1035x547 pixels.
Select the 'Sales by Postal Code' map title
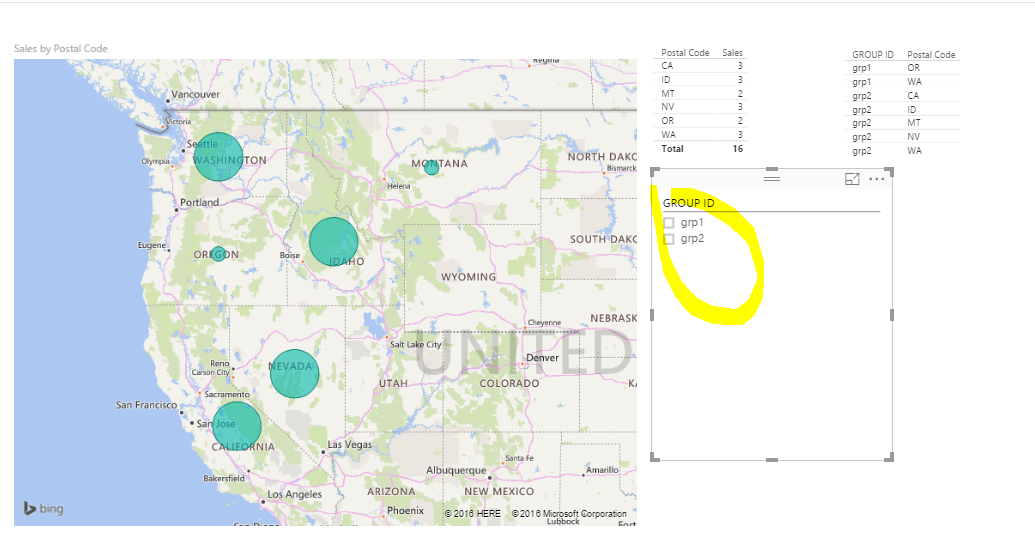click(x=61, y=48)
